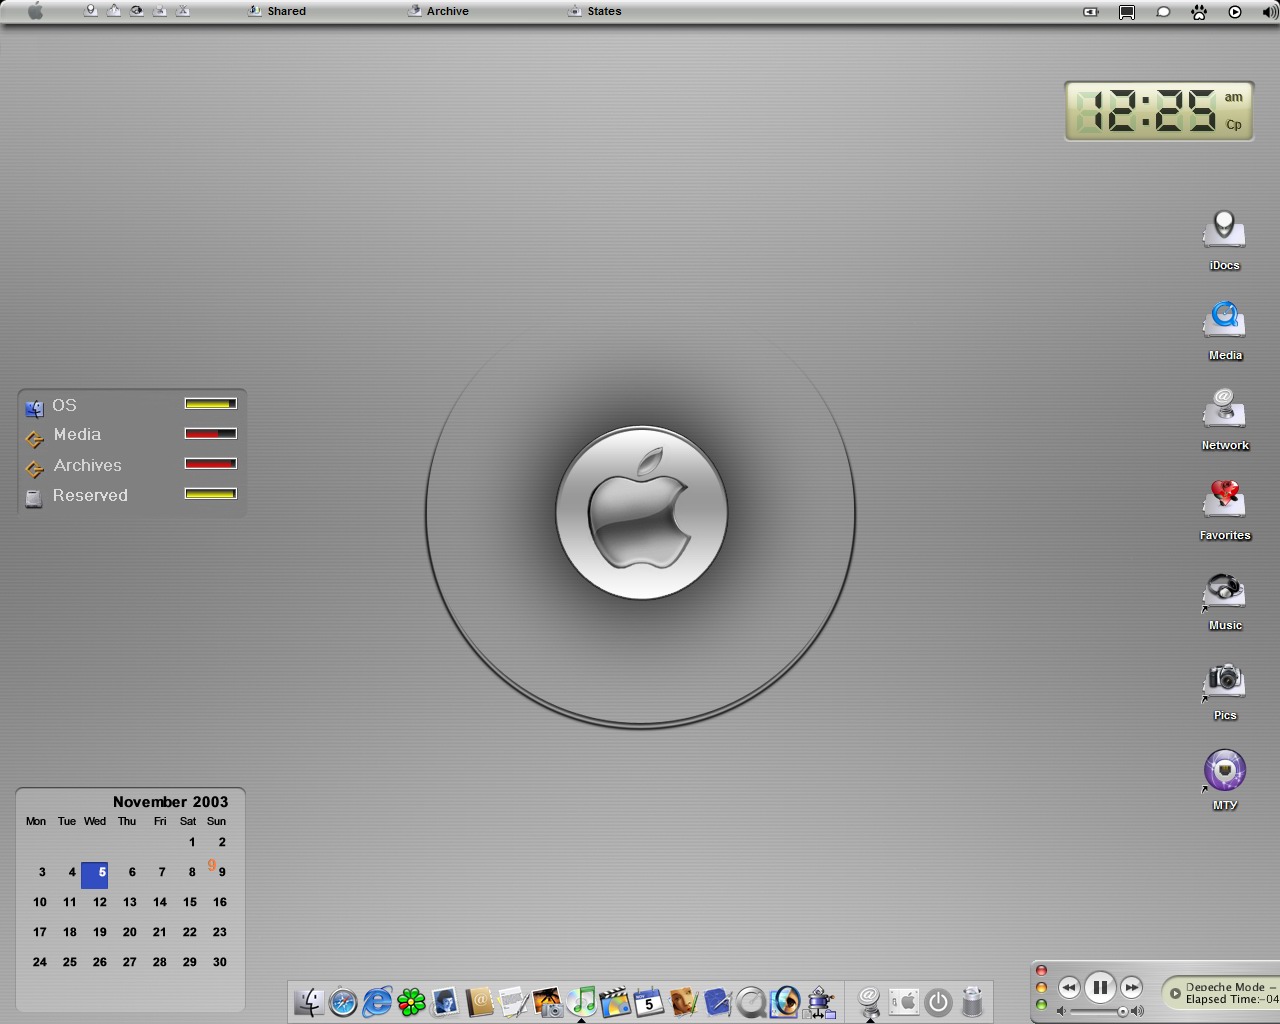Open the States menu bar item
The image size is (1280, 1024).
pos(595,11)
